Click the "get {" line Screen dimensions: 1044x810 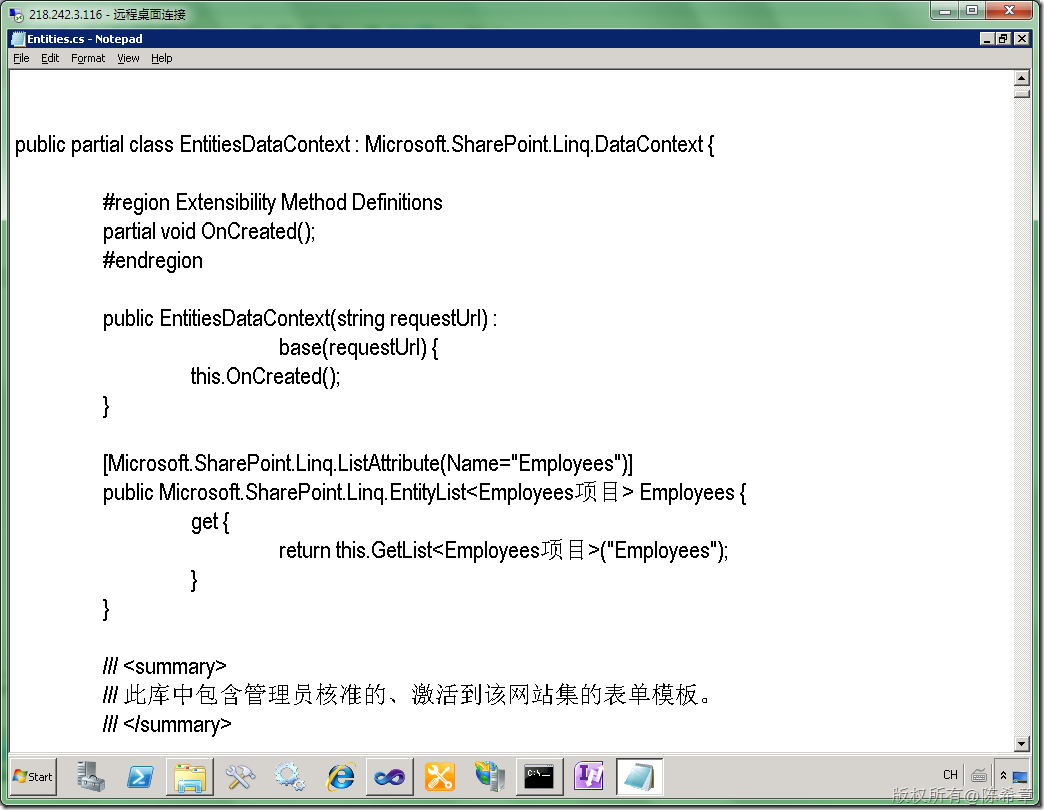click(210, 522)
